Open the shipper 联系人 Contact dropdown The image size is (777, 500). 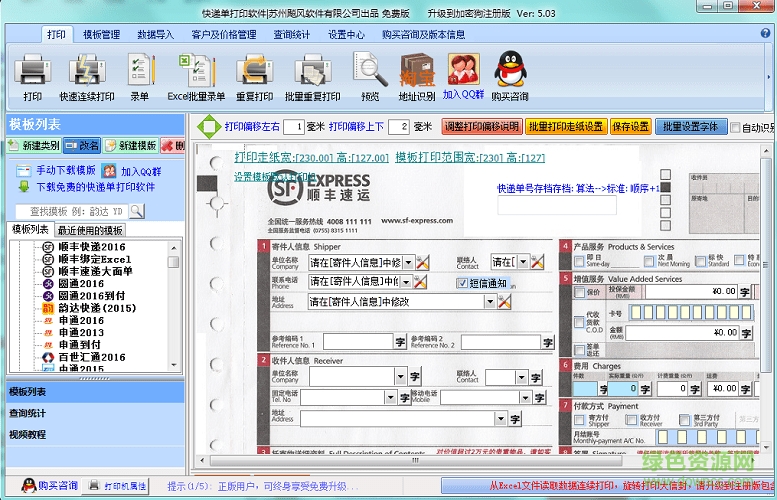coord(522,263)
